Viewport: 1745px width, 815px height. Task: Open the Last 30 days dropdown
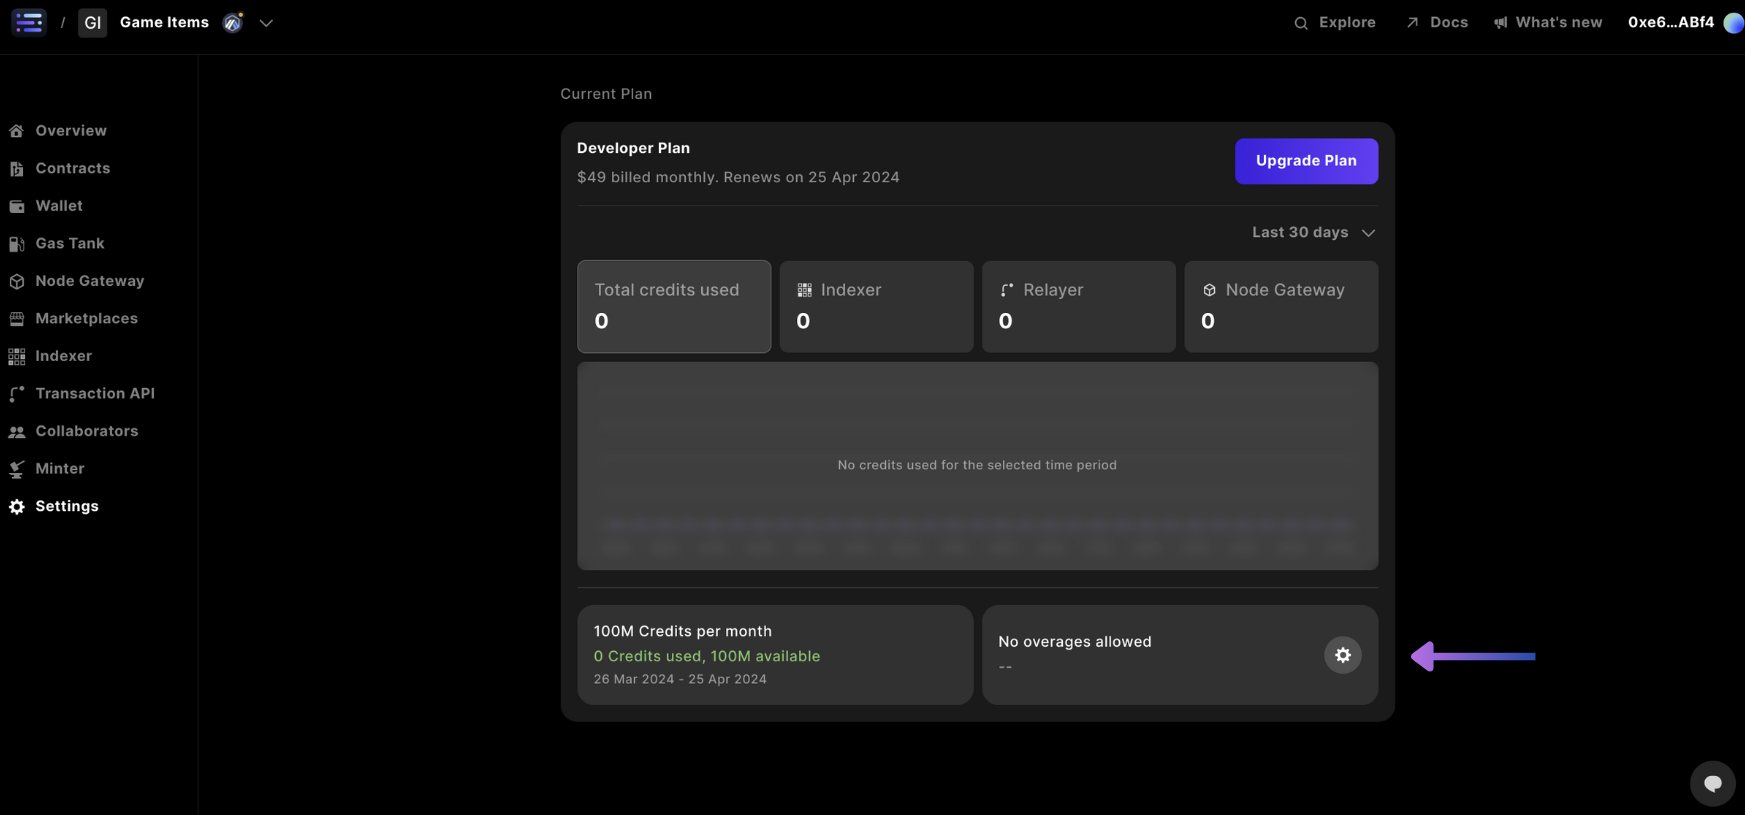tap(1313, 232)
